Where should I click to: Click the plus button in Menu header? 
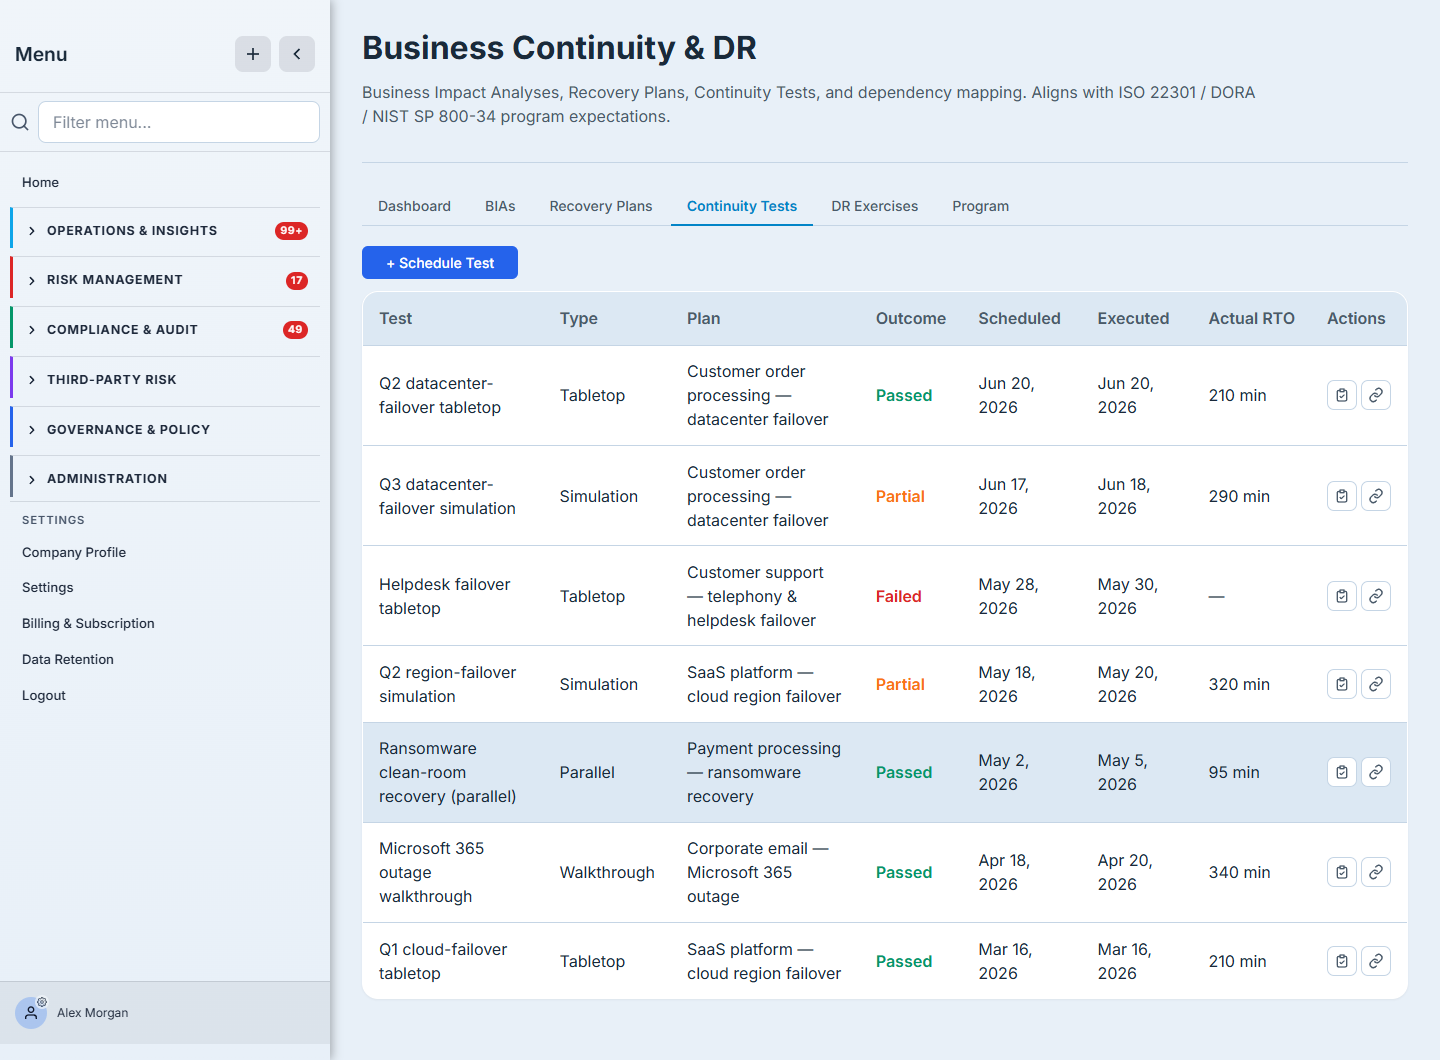253,54
